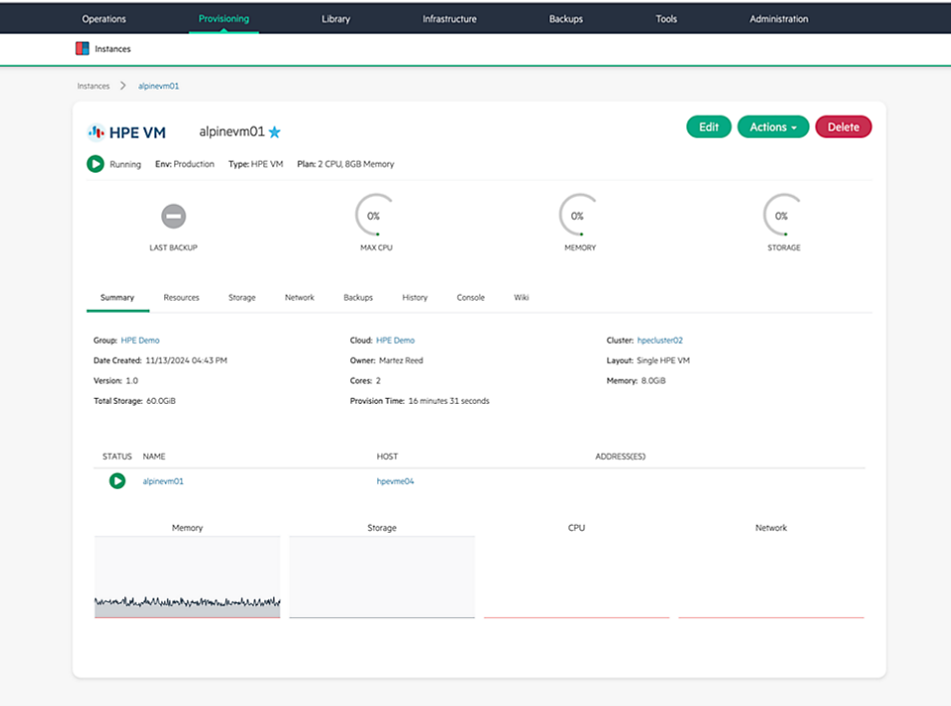Click the Env: Production text
The height and width of the screenshot is (706, 951).
[185, 164]
